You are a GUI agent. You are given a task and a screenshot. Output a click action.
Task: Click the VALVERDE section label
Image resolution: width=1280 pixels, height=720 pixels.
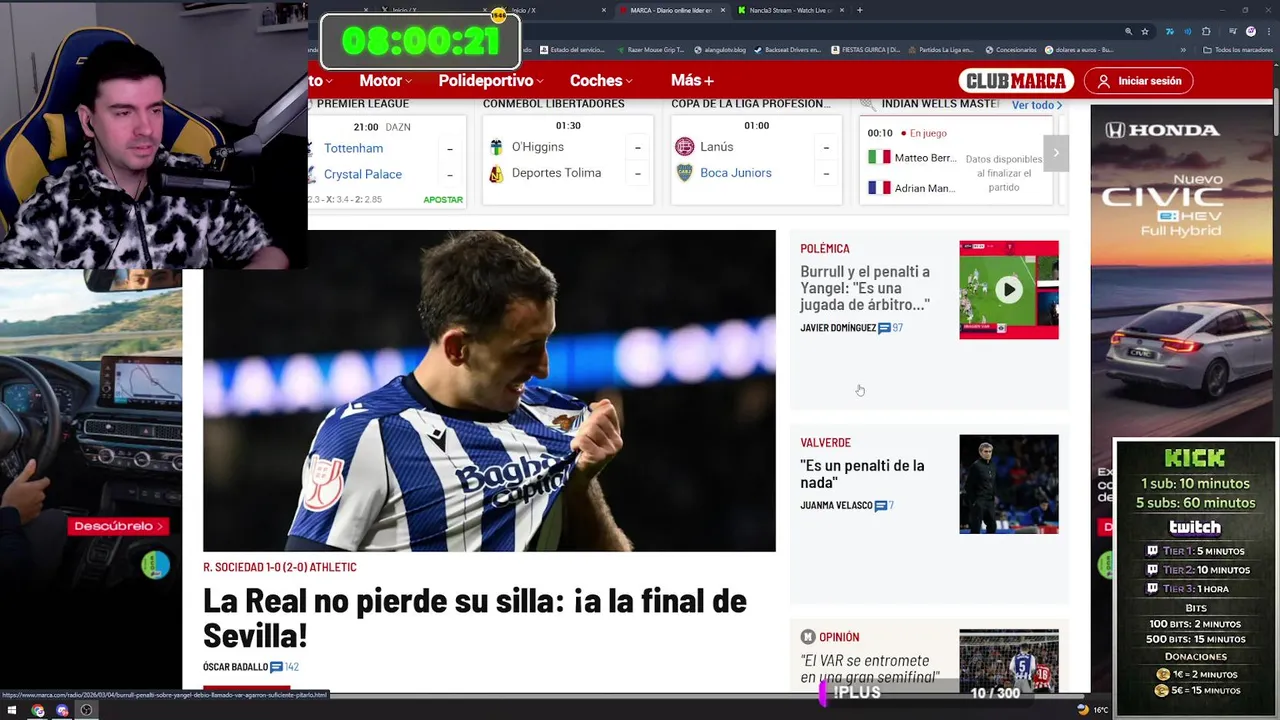[825, 443]
